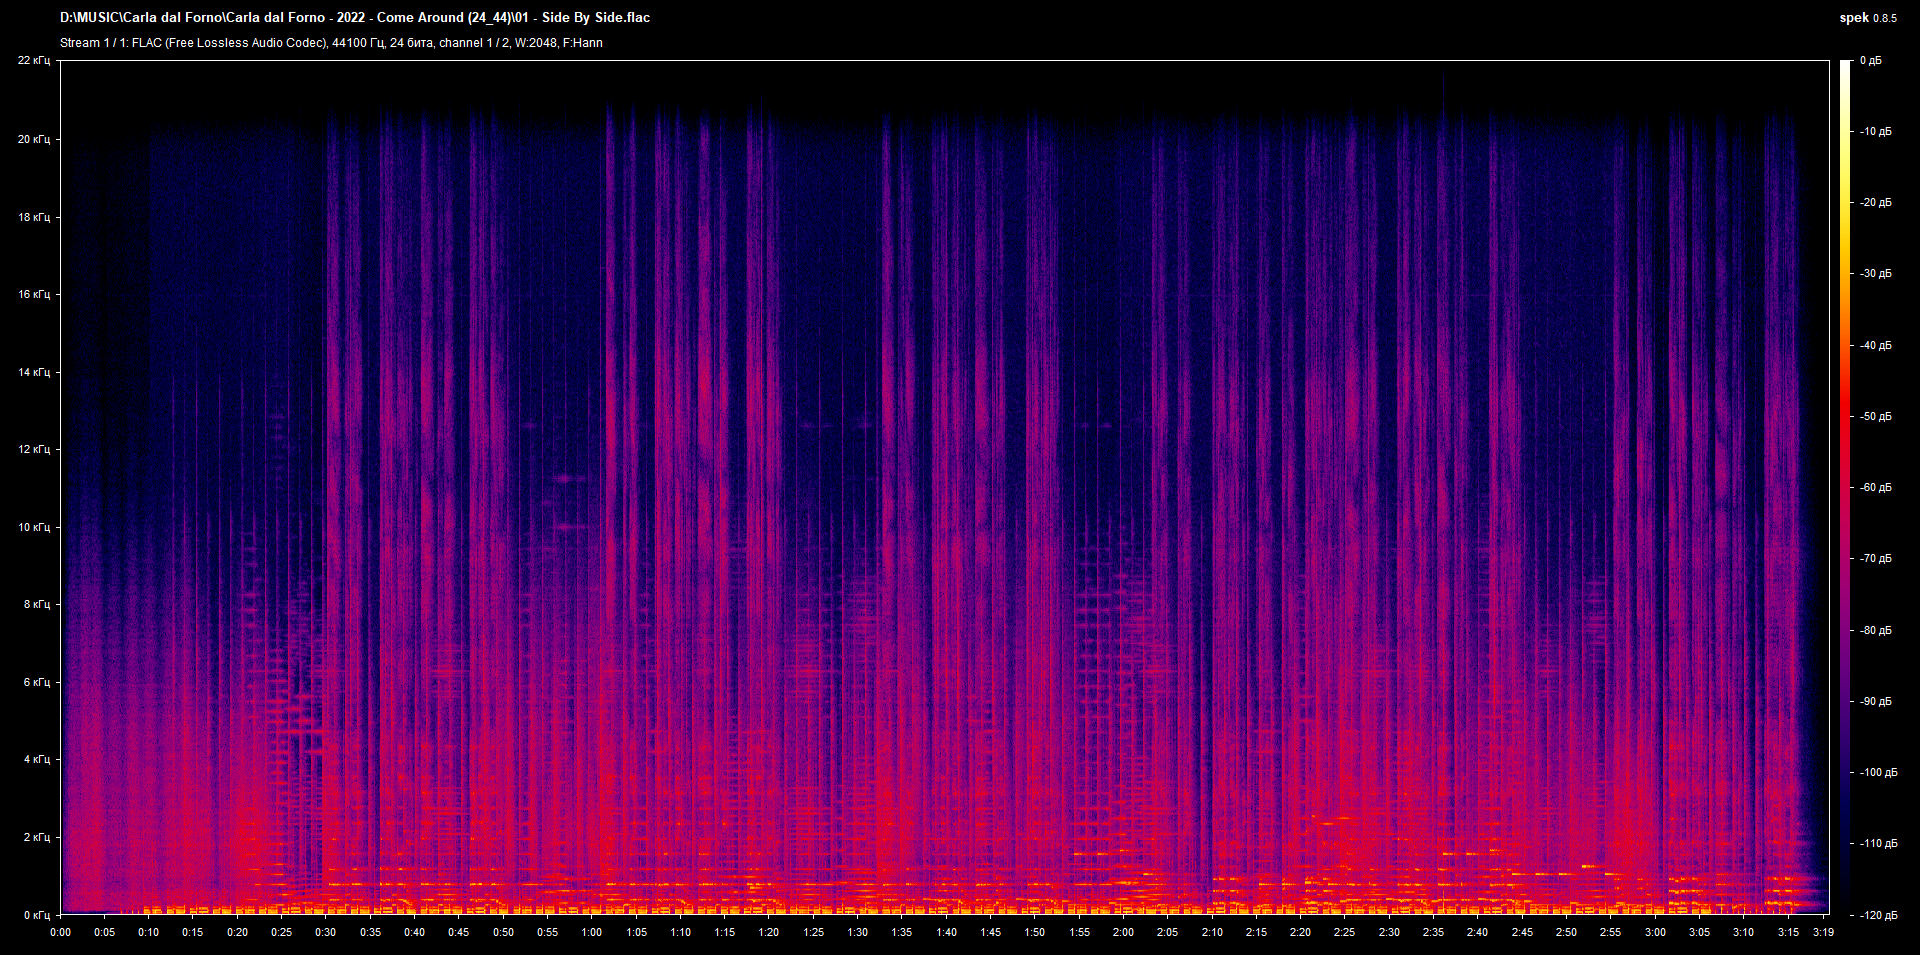This screenshot has height=955, width=1920.
Task: Click the '0 дБ' level scale label
Action: (x=1871, y=61)
